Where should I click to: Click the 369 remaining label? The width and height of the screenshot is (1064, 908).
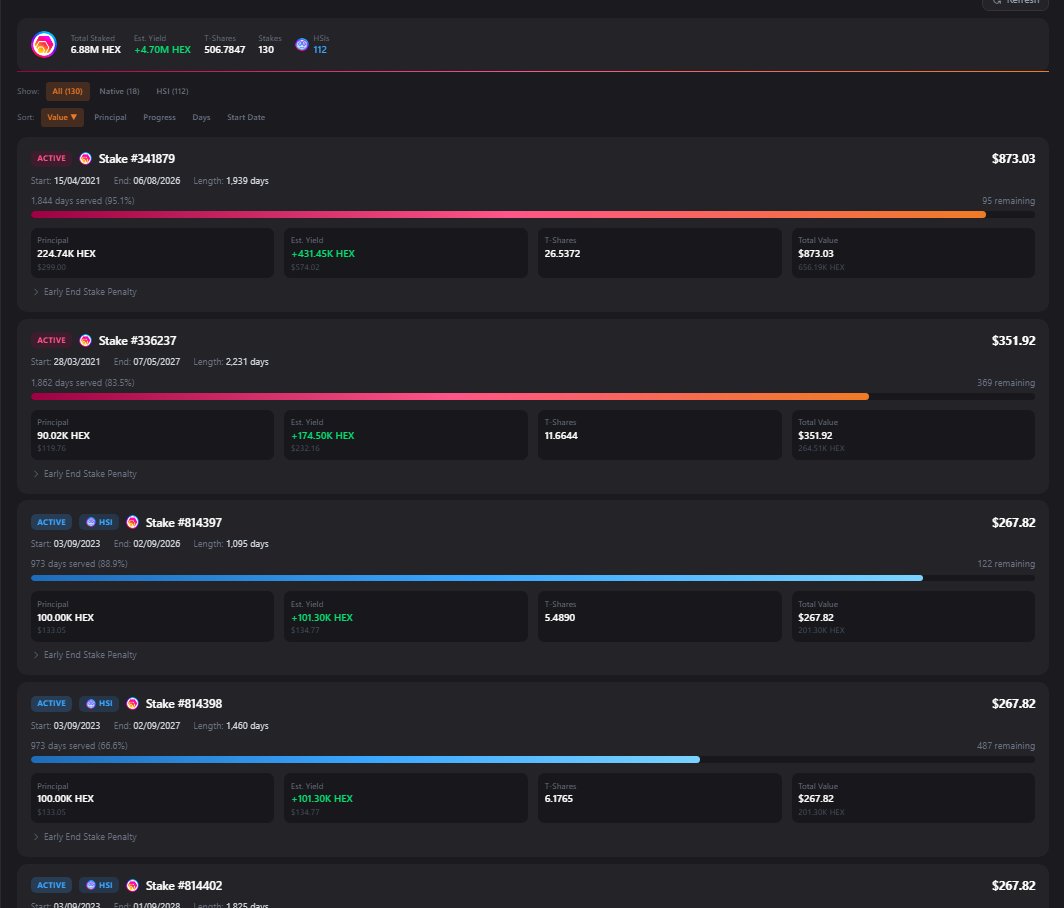tap(1006, 383)
